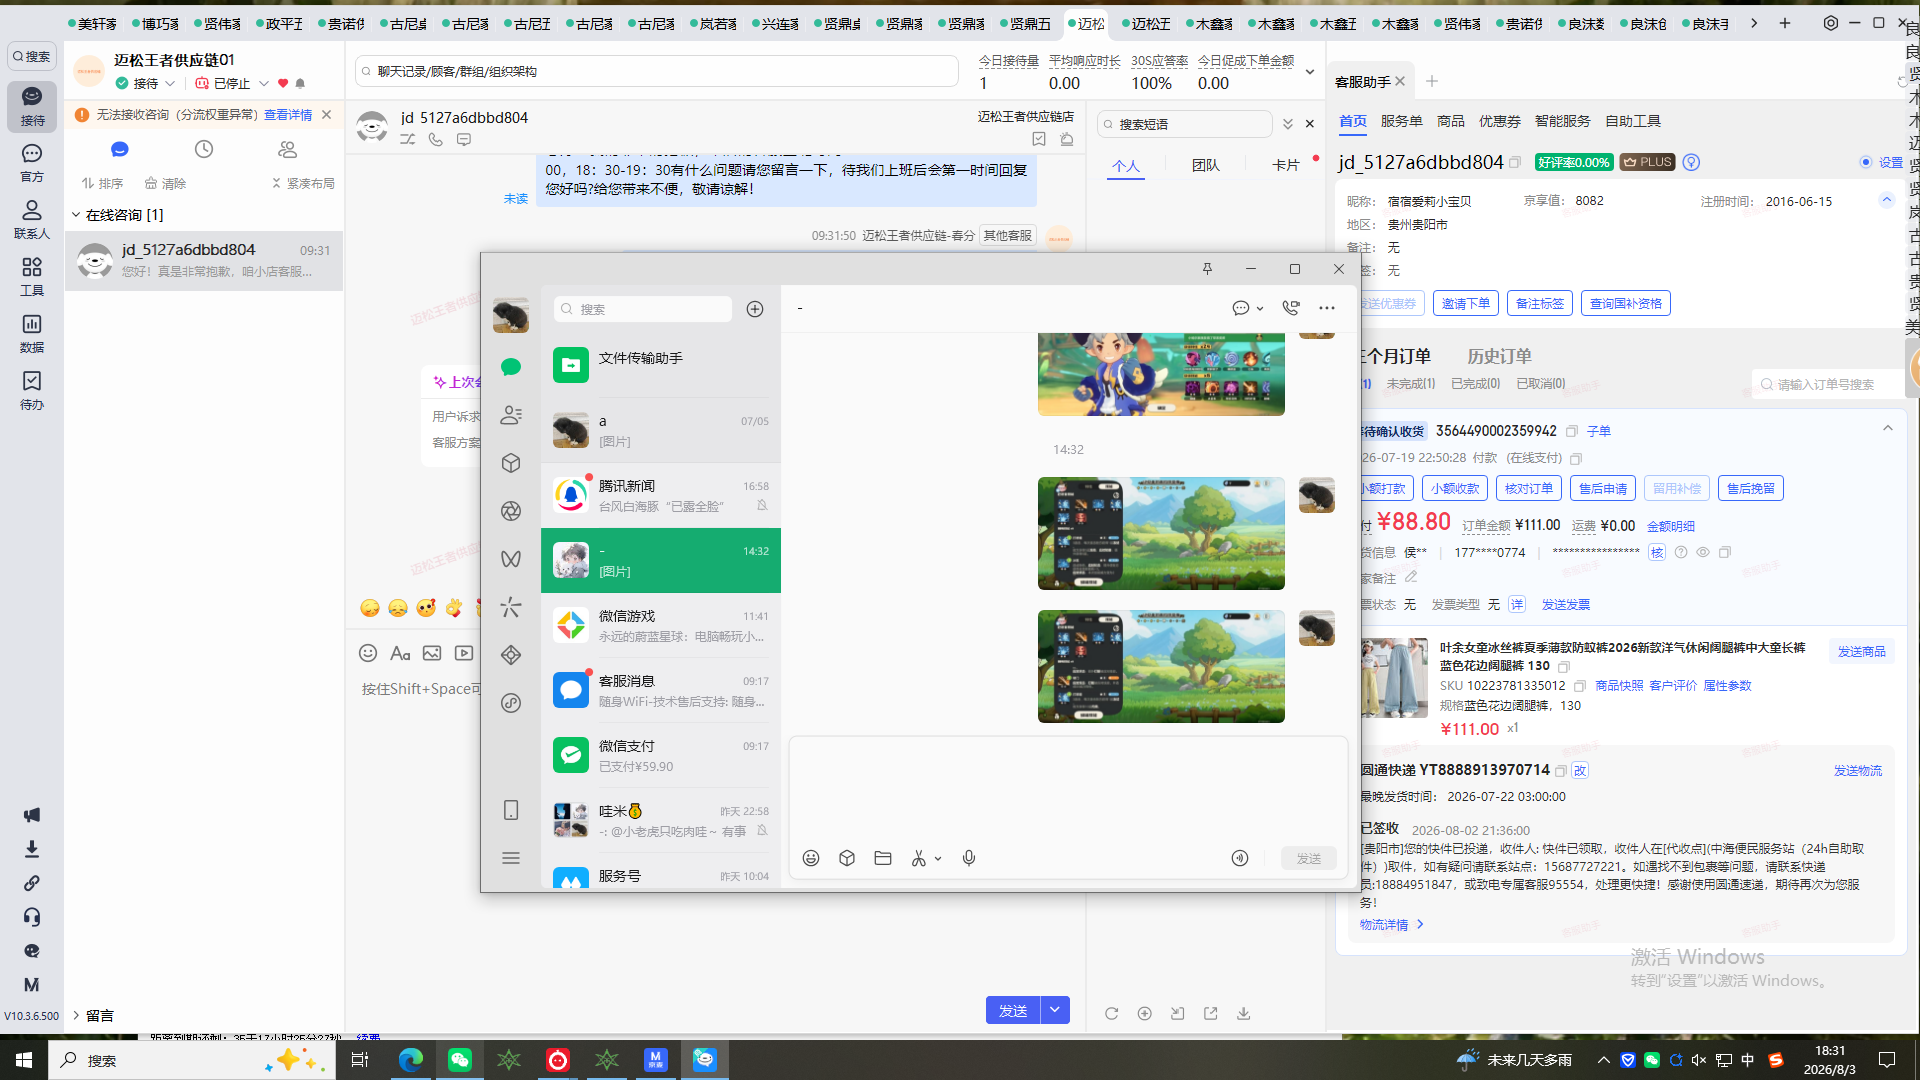Click the WeChat search box
1920x1080 pixels.
643,309
